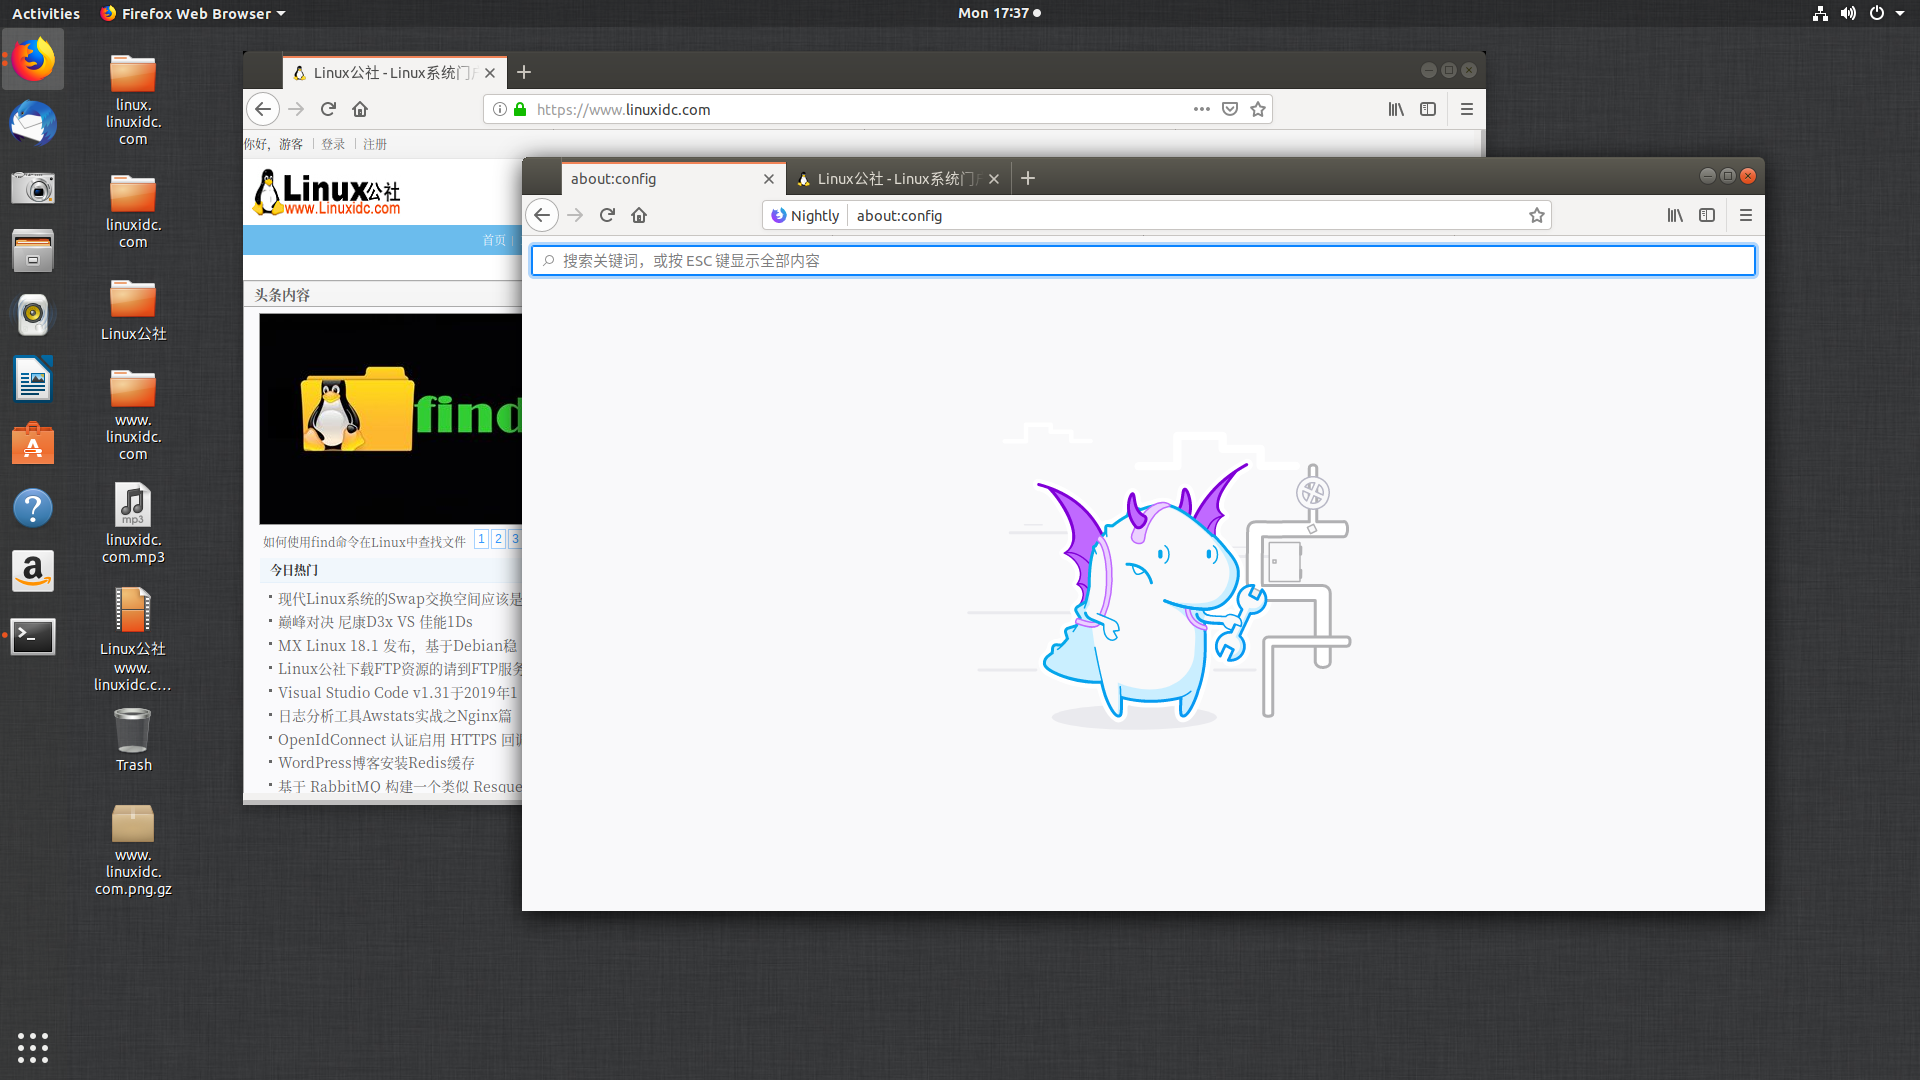The image size is (1920, 1080).
Task: Open Library in the Nightly window toolbar
Action: pyautogui.click(x=1675, y=215)
